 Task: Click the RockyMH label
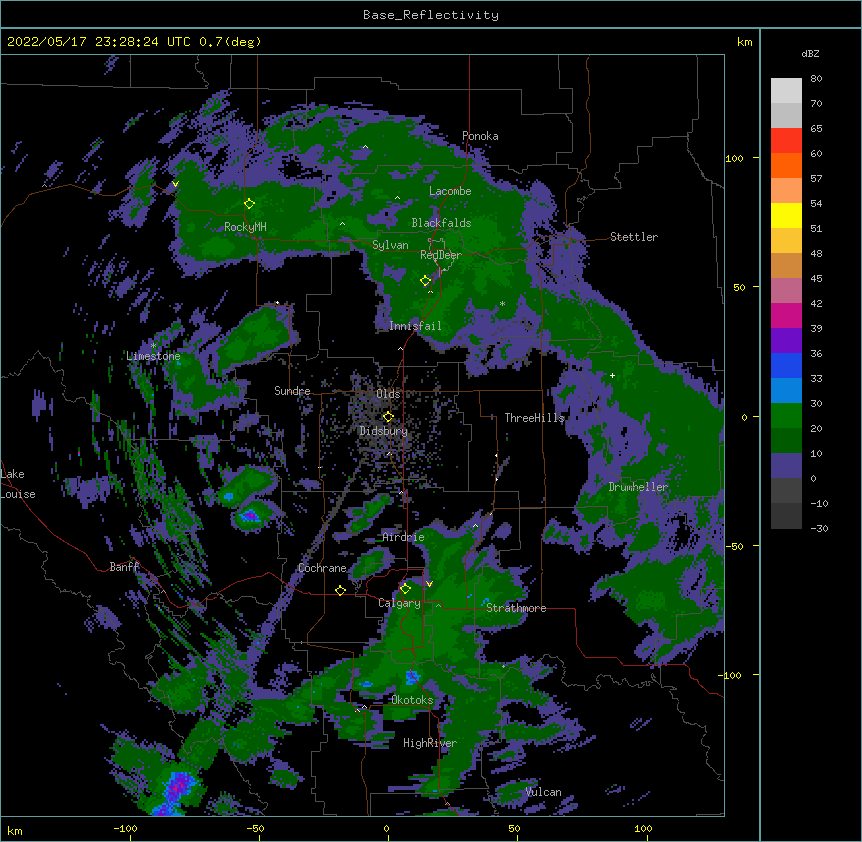pos(245,227)
